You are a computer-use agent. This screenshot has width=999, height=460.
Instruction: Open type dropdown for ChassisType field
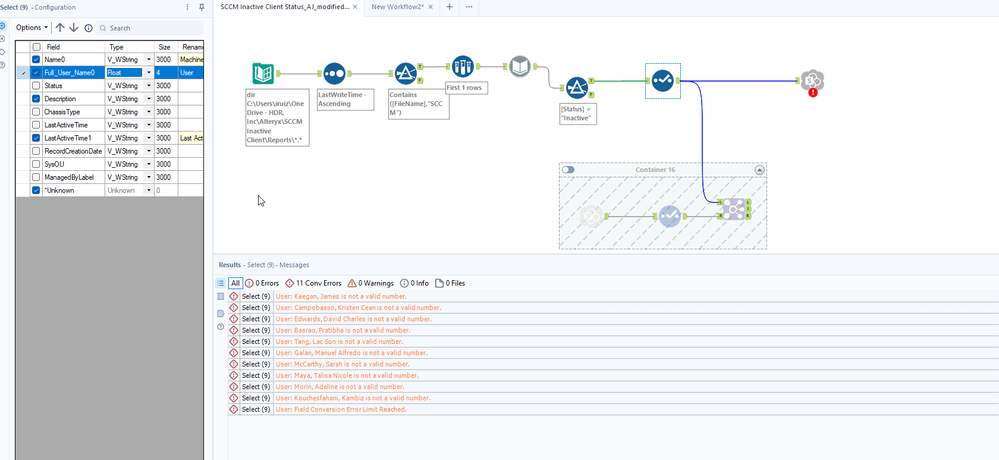149,111
